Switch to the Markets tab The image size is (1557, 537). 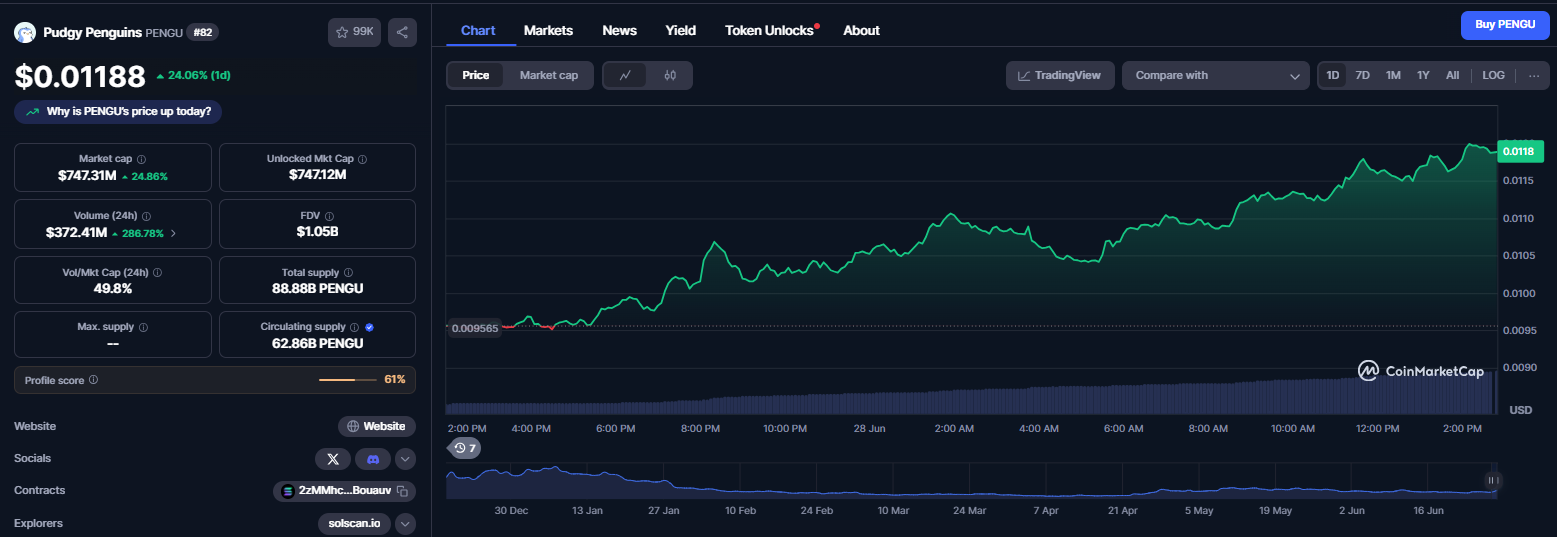coord(548,30)
